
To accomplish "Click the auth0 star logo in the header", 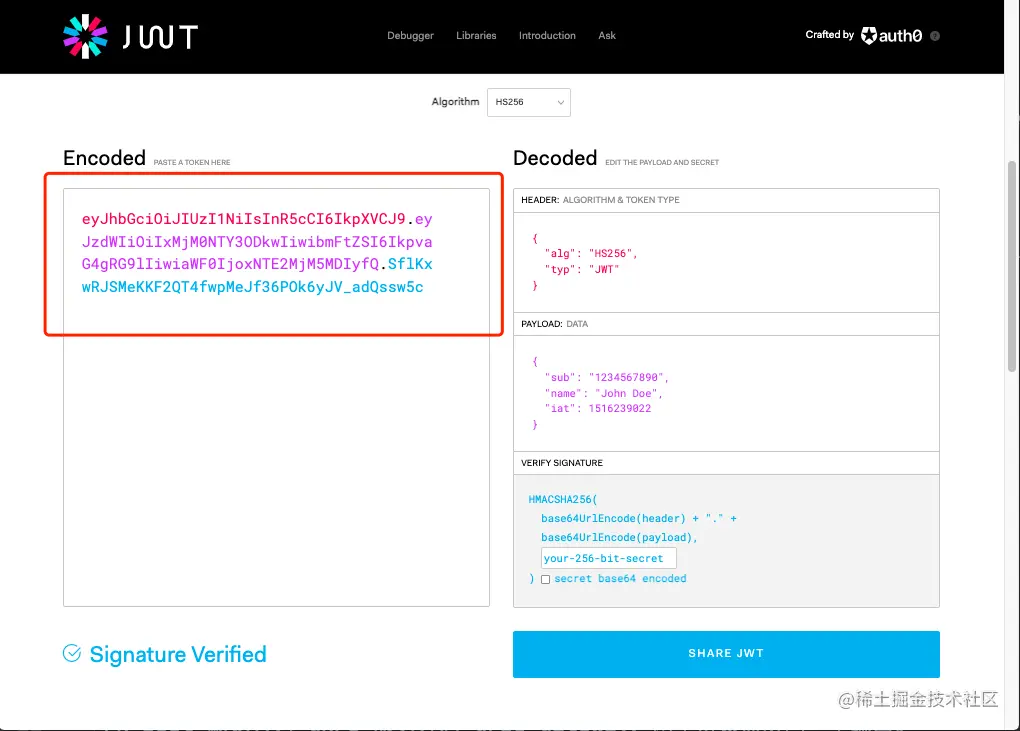I will [x=869, y=35].
